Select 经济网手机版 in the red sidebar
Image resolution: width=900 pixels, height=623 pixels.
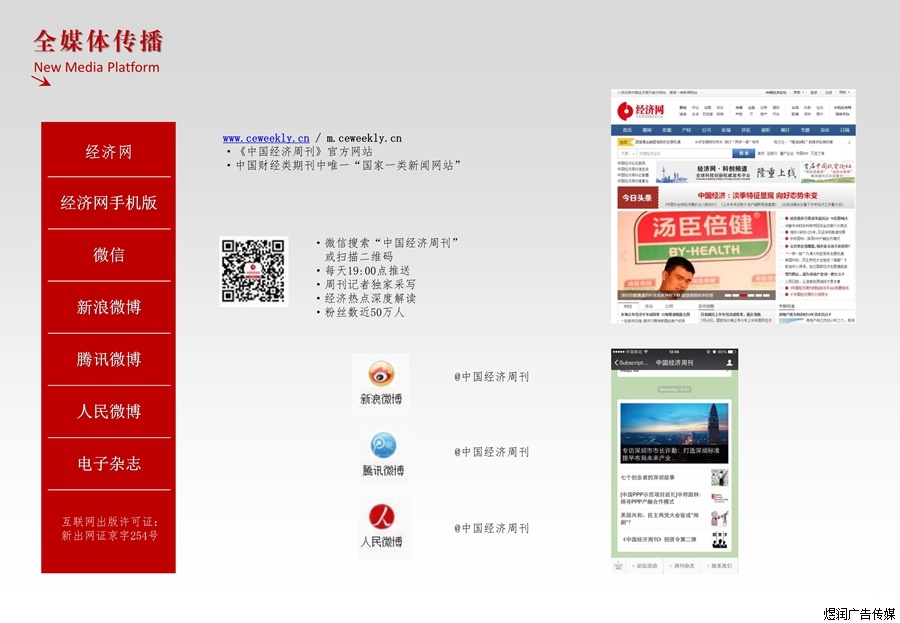tap(109, 203)
